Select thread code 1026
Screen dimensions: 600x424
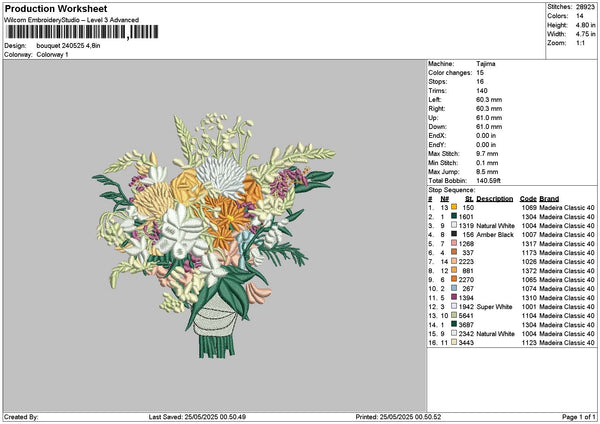(529, 262)
